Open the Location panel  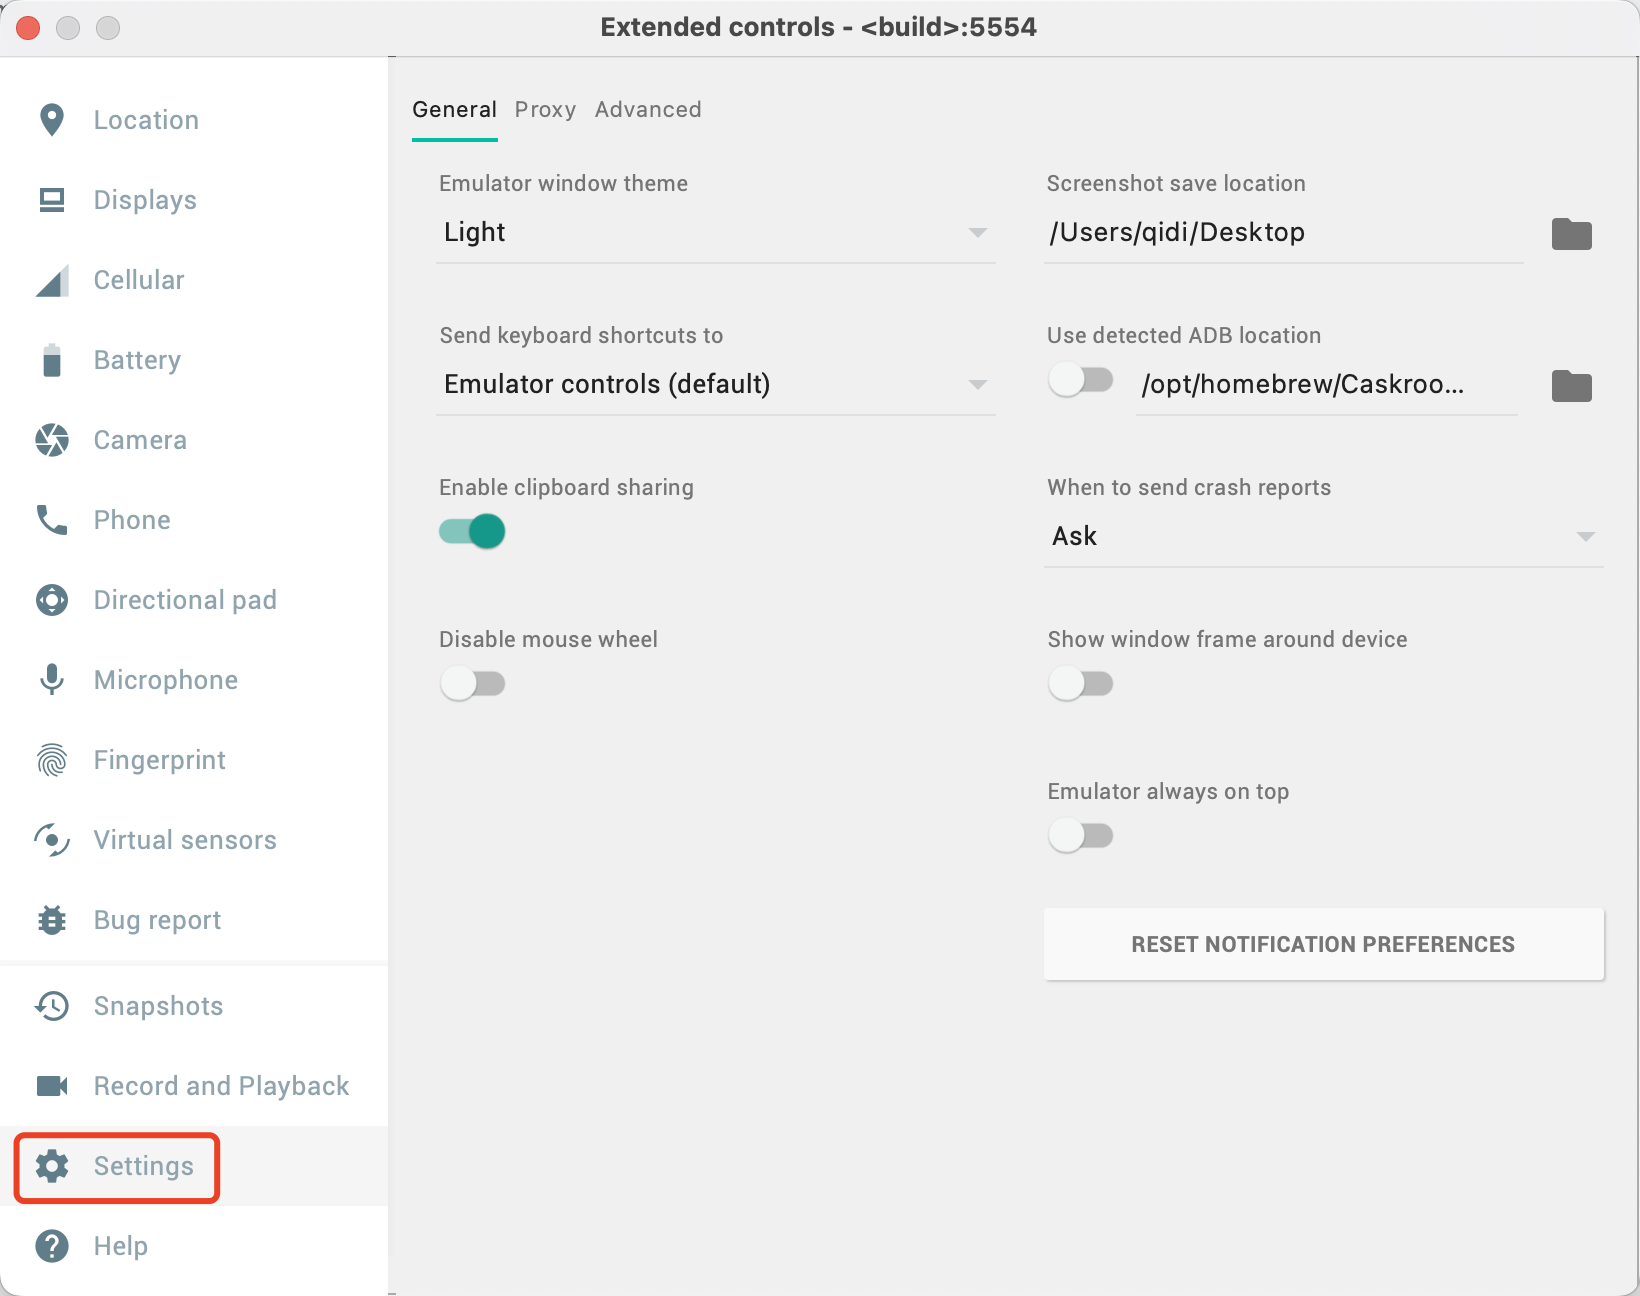pos(194,120)
